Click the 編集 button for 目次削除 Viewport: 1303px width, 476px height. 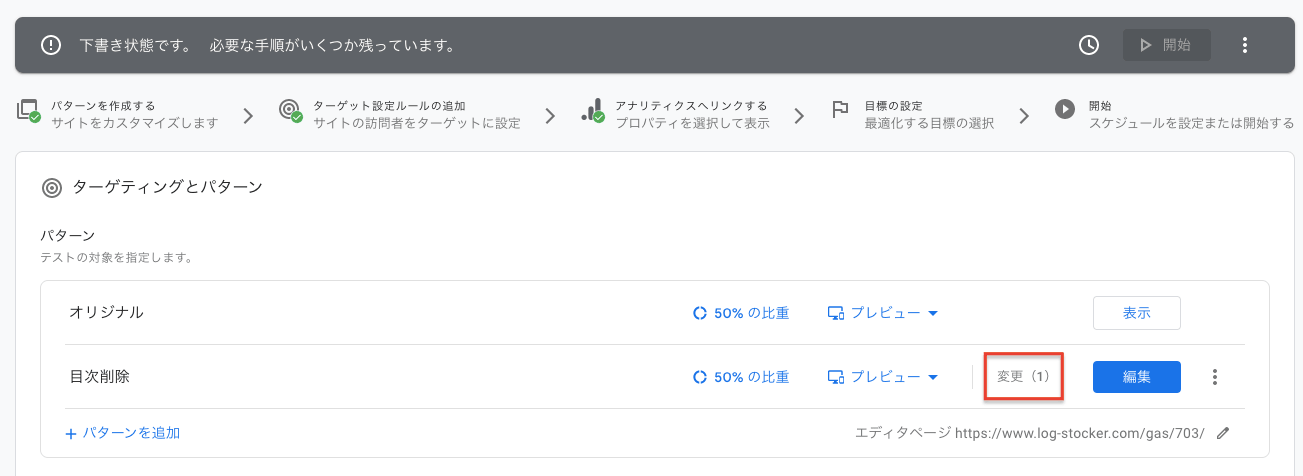pyautogui.click(x=1137, y=377)
